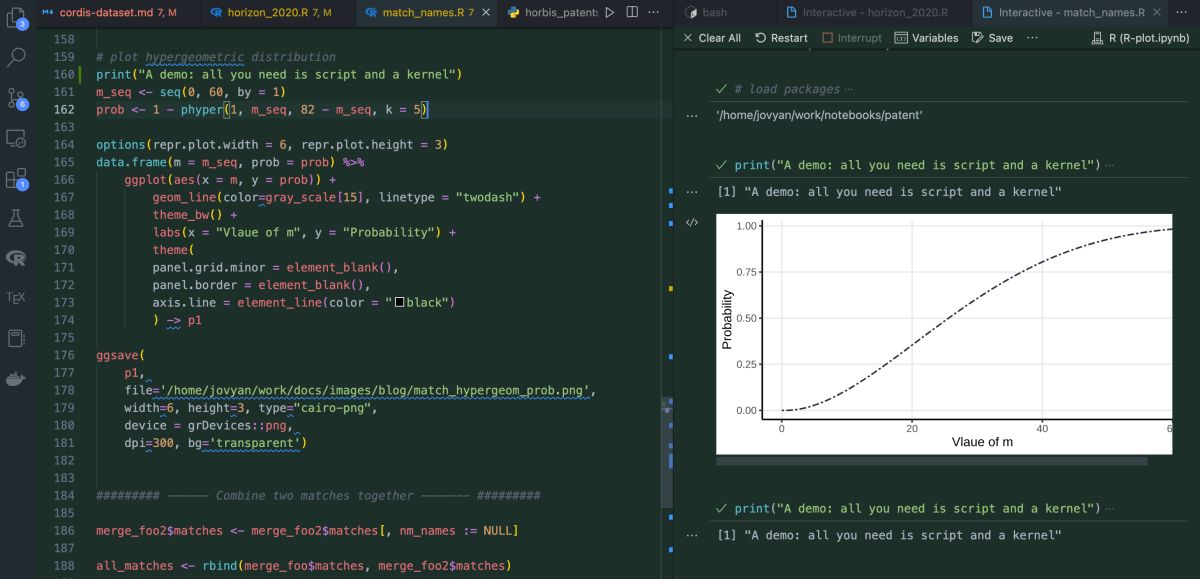Click 'options(repr.plot.width' code line
The width and height of the screenshot is (1200, 579).
tap(272, 144)
